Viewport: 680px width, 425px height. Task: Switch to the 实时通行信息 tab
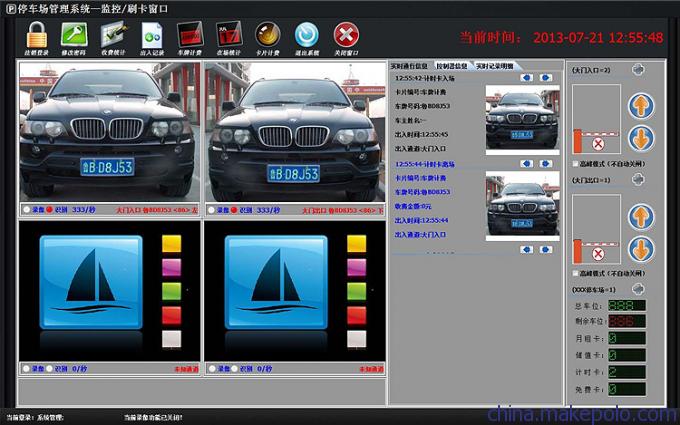(409, 66)
